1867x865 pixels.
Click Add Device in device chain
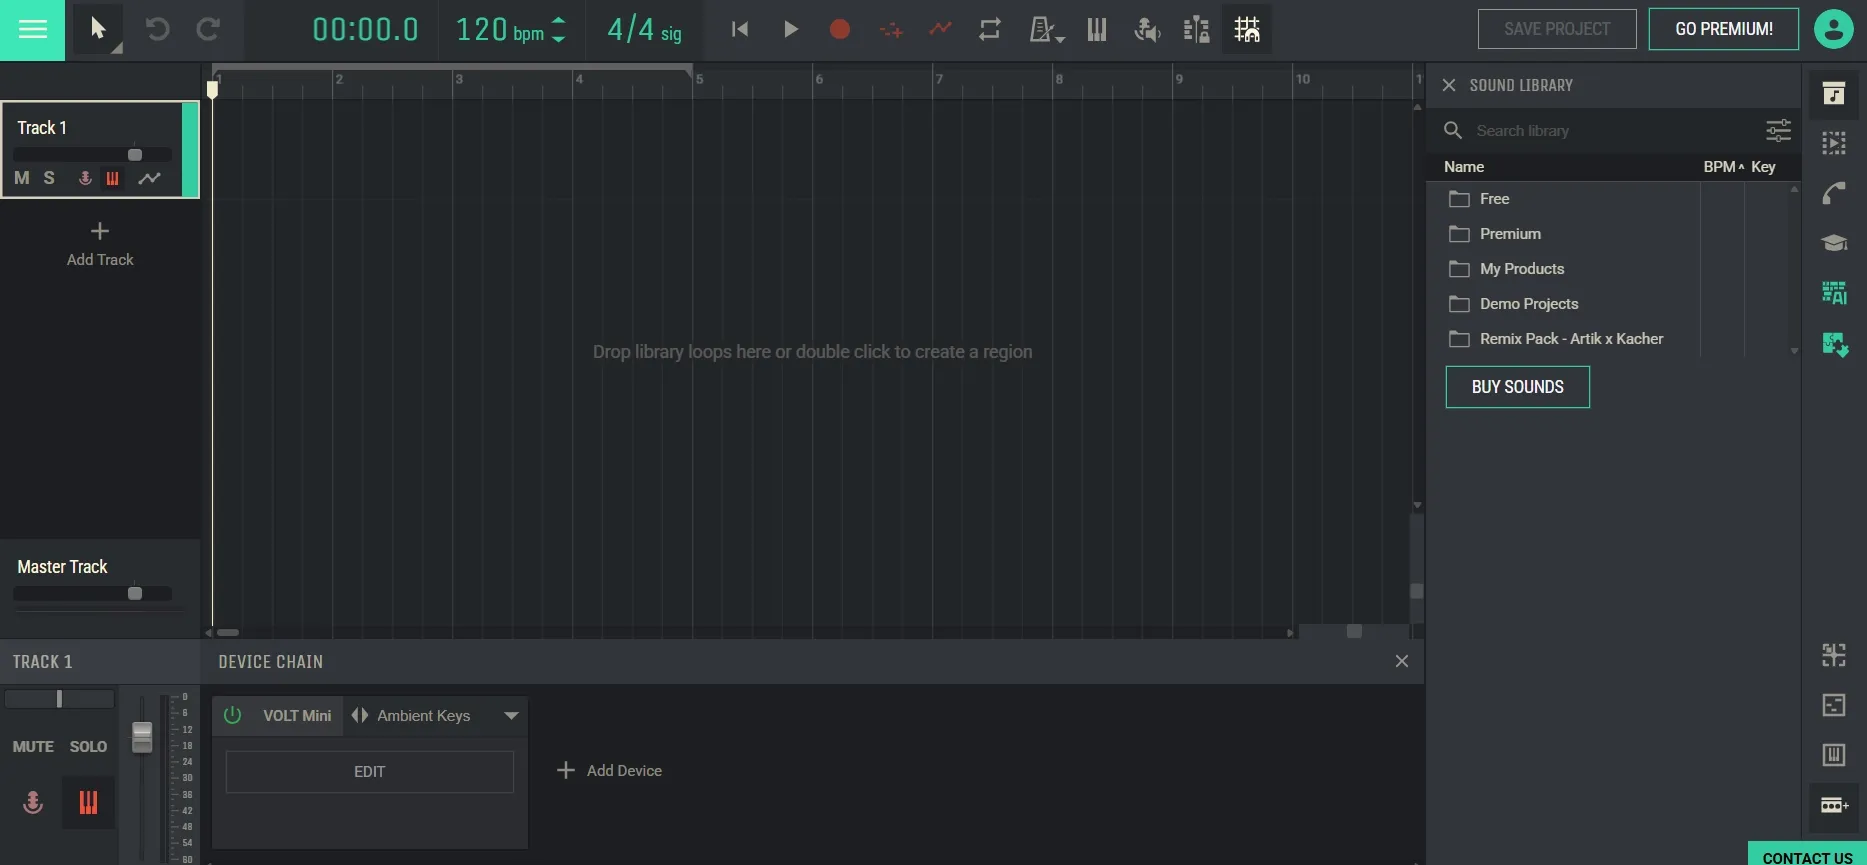609,771
